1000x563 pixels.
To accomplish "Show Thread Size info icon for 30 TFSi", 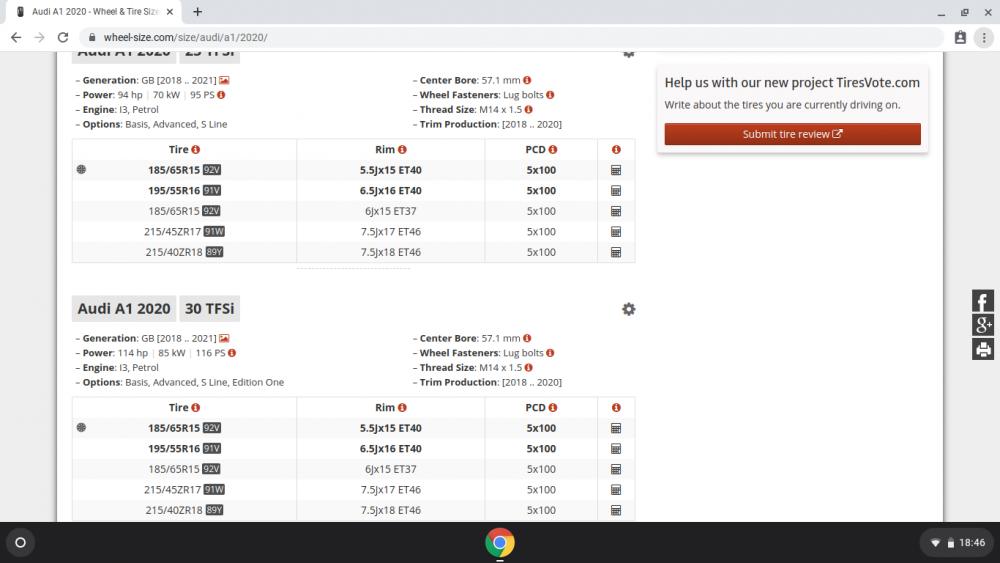I will 528,367.
